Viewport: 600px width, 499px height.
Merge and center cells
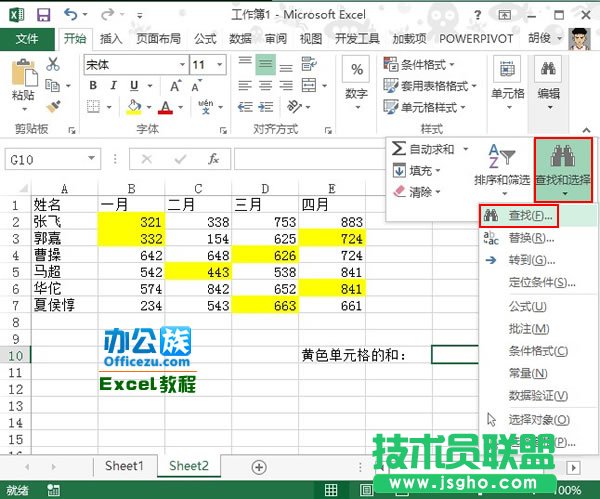coord(309,85)
